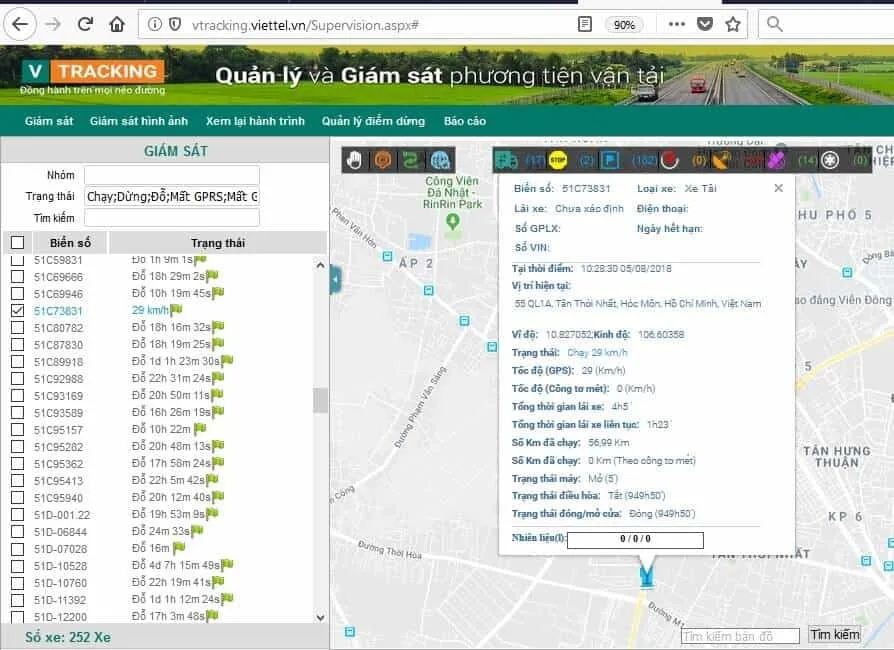
Task: Click the vehicle list scroll down arrow
Action: [320, 618]
